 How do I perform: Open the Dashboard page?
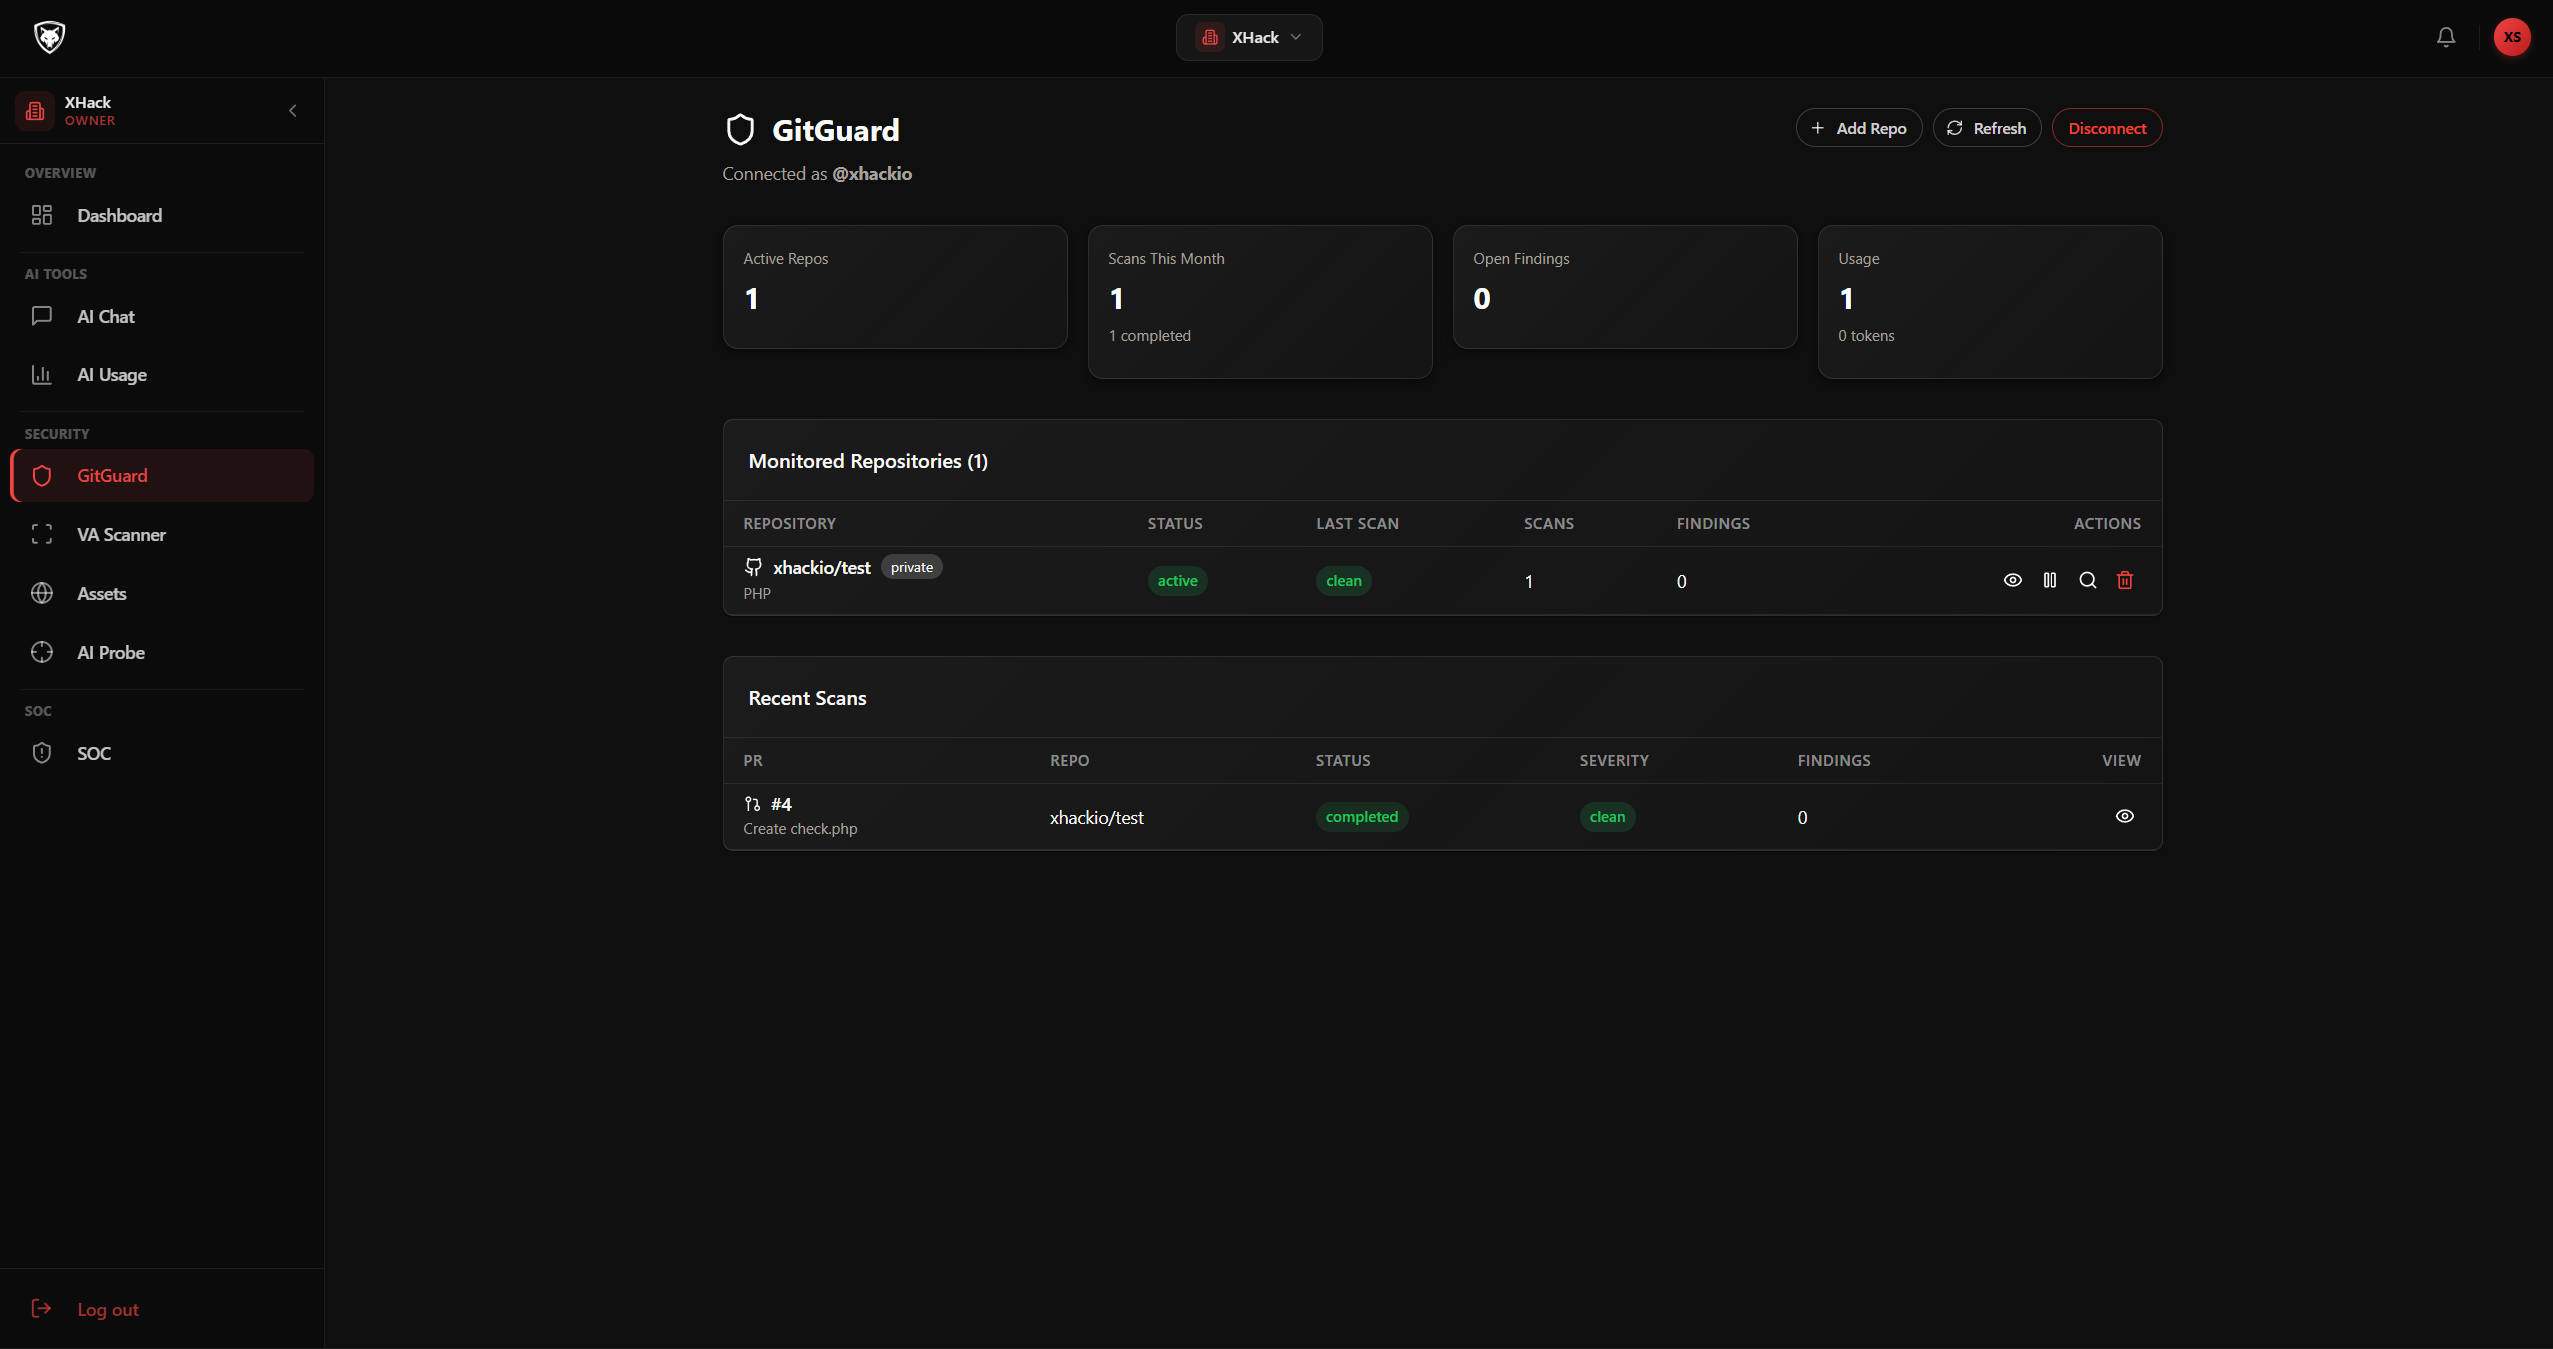tap(162, 215)
